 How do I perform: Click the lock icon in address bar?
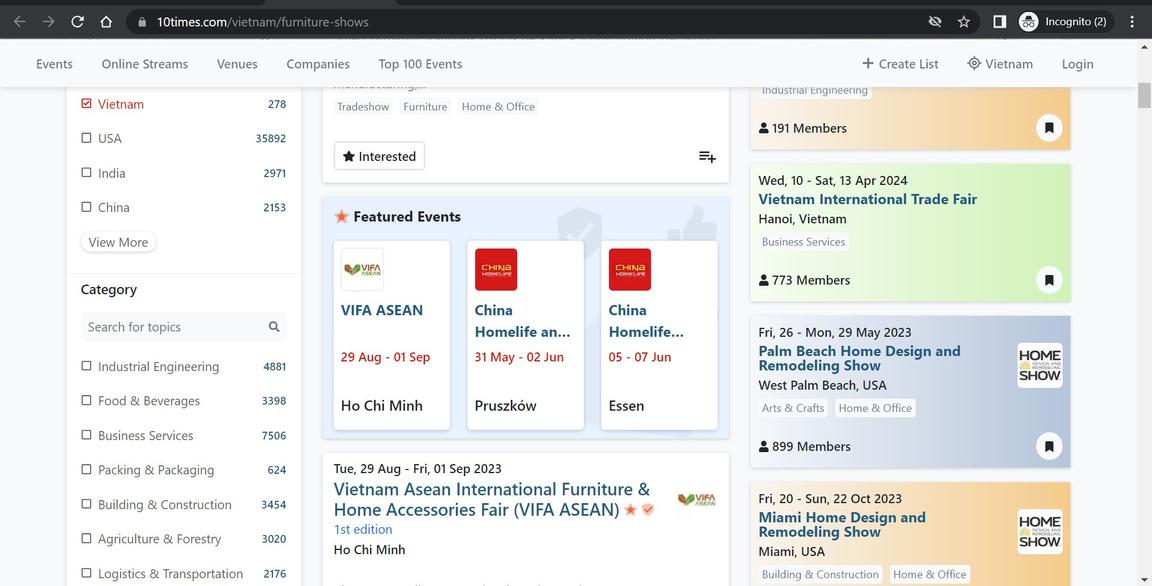click(142, 22)
